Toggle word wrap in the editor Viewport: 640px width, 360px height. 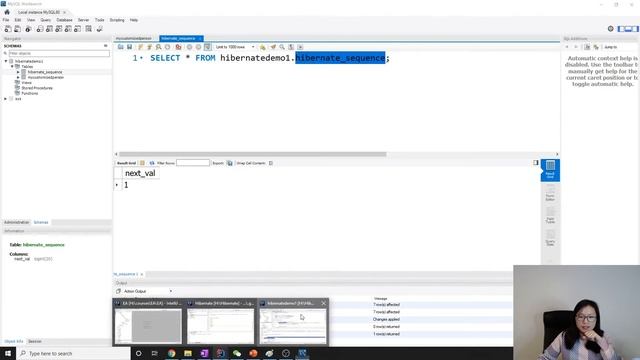click(x=300, y=47)
